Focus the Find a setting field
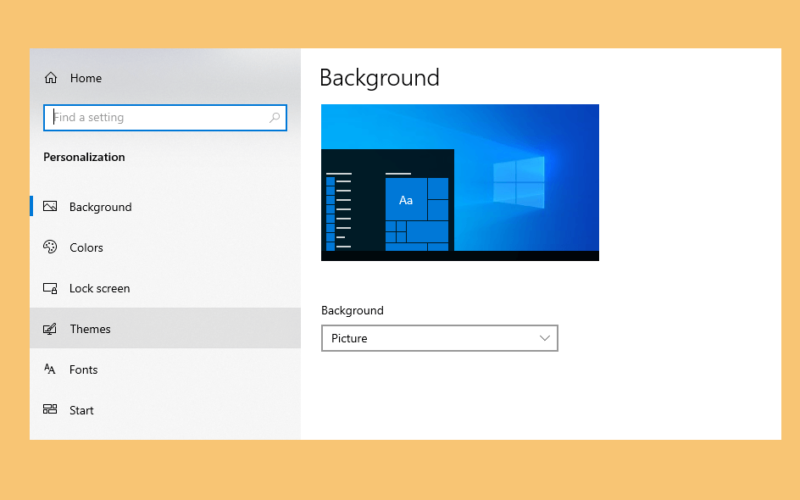 pyautogui.click(x=165, y=117)
